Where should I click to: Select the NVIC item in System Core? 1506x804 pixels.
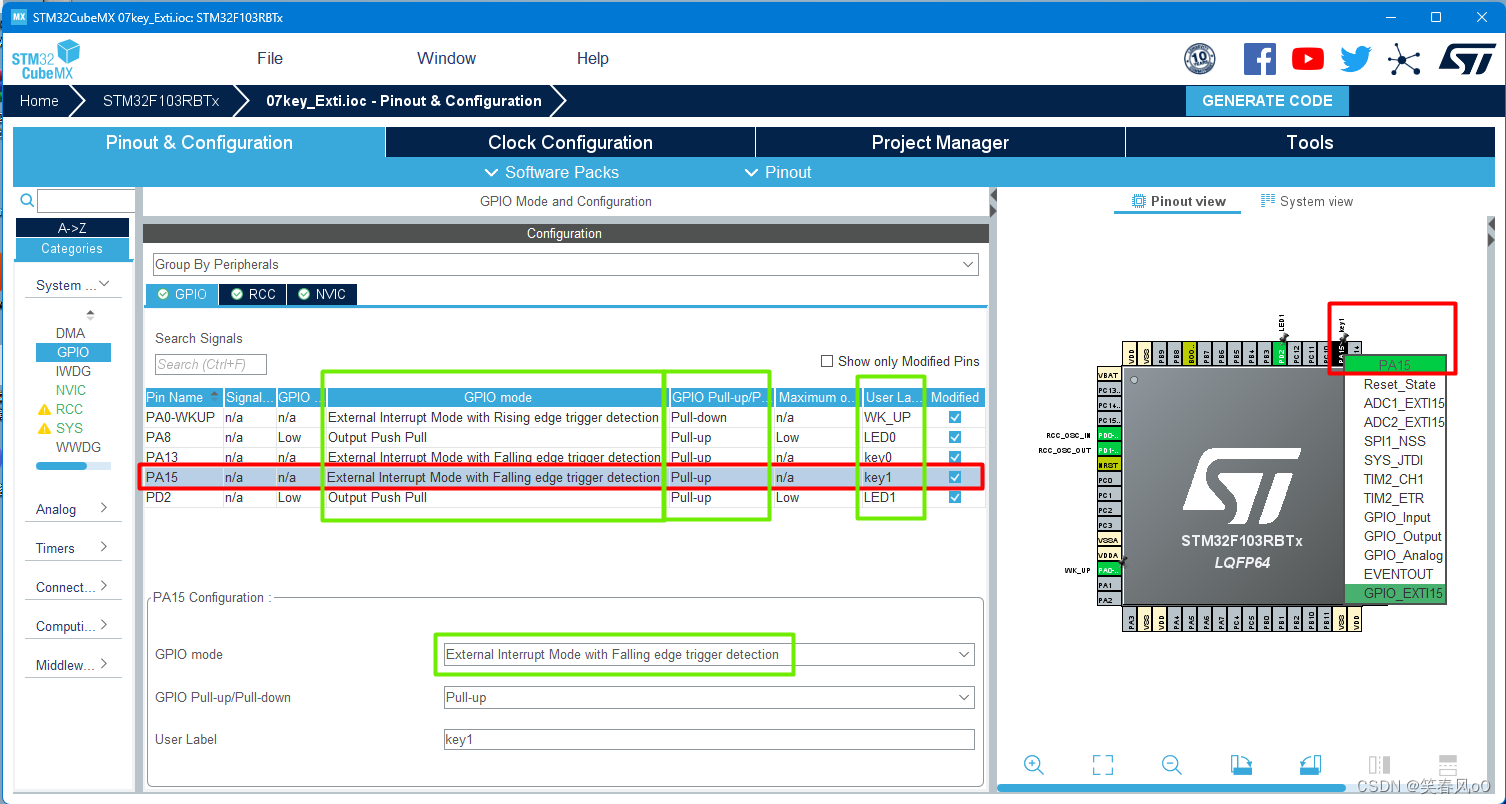[x=71, y=390]
